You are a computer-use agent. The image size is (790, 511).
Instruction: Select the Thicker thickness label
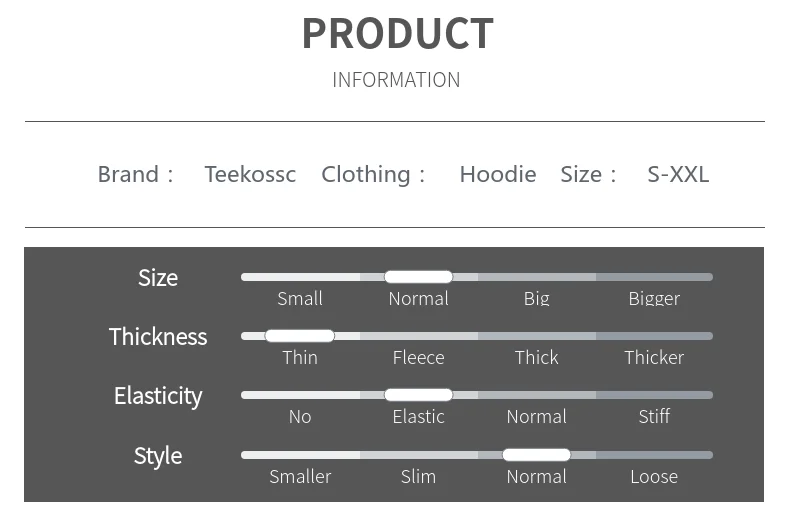(x=654, y=357)
